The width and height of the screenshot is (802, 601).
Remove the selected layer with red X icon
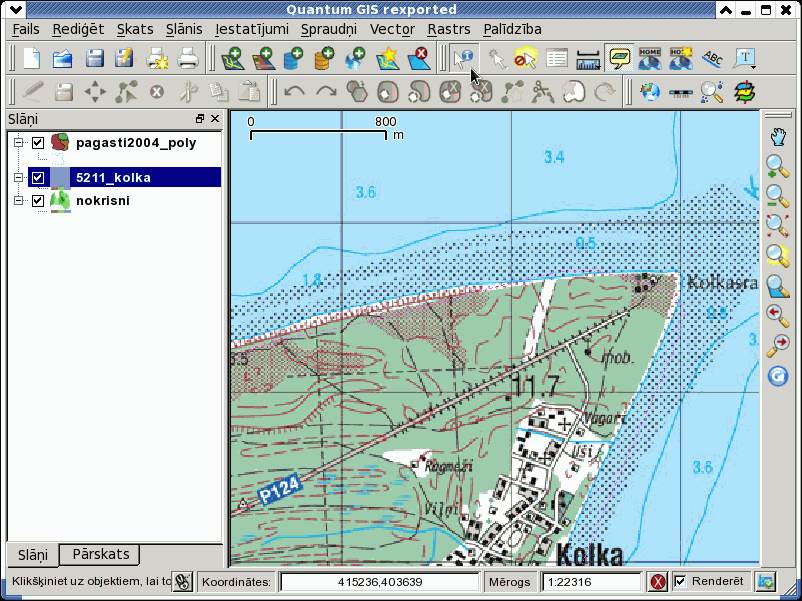(418, 58)
